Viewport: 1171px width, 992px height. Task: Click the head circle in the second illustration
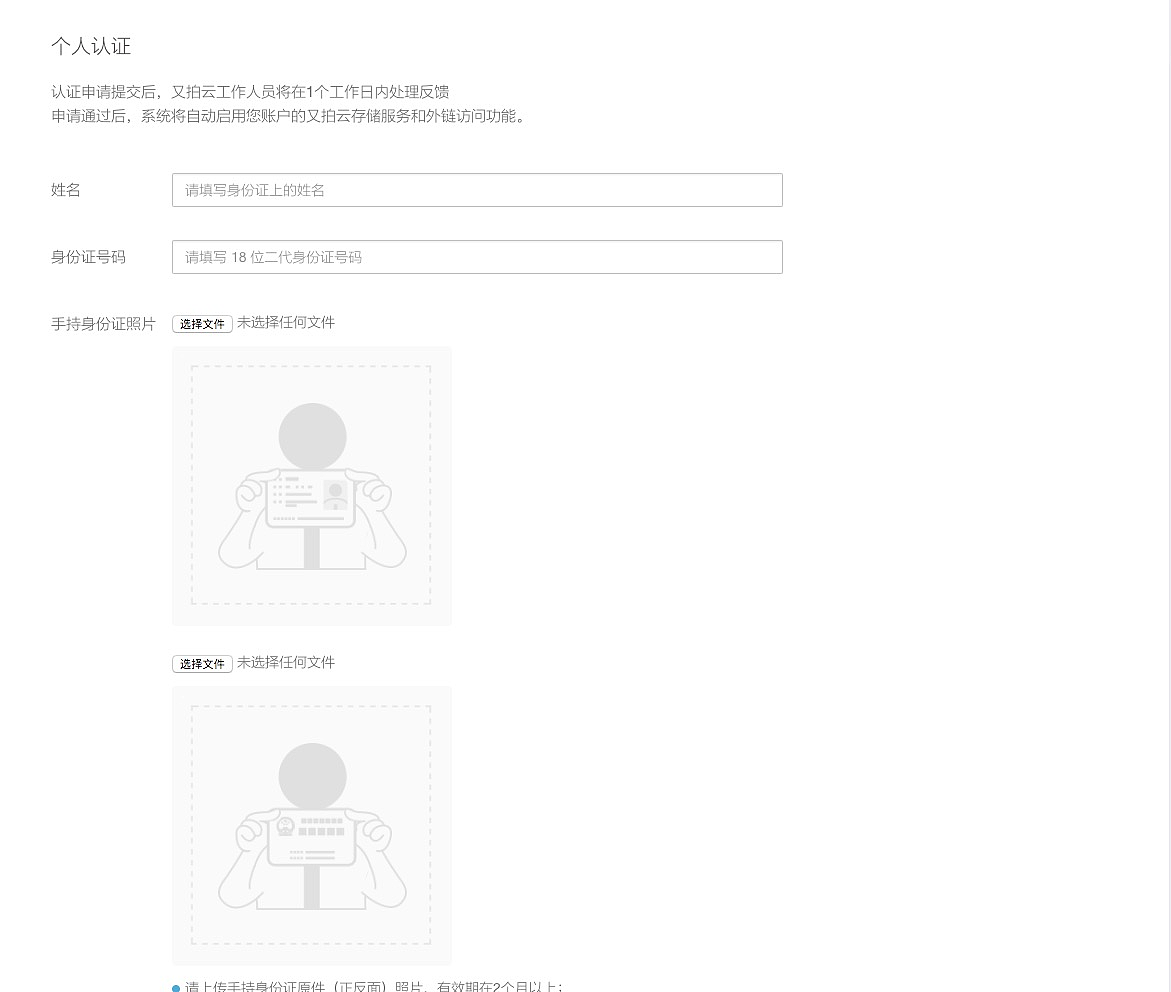[312, 777]
